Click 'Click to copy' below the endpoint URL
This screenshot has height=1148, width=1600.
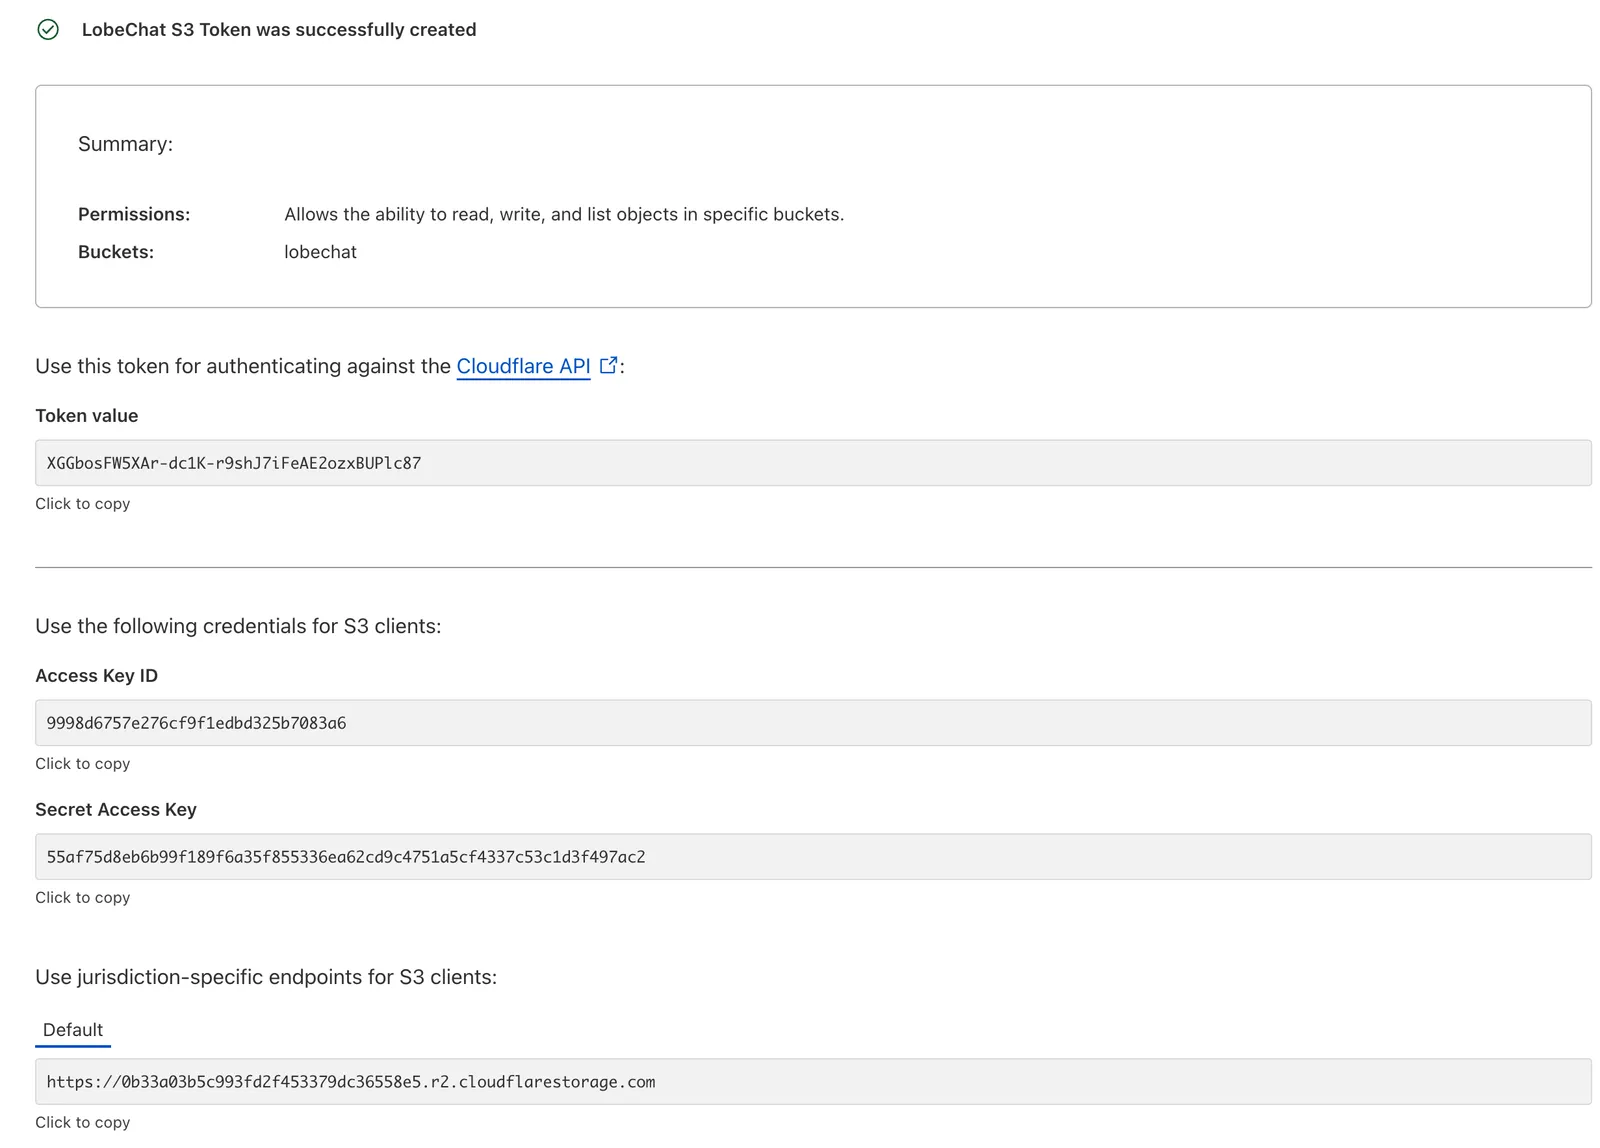(83, 1123)
